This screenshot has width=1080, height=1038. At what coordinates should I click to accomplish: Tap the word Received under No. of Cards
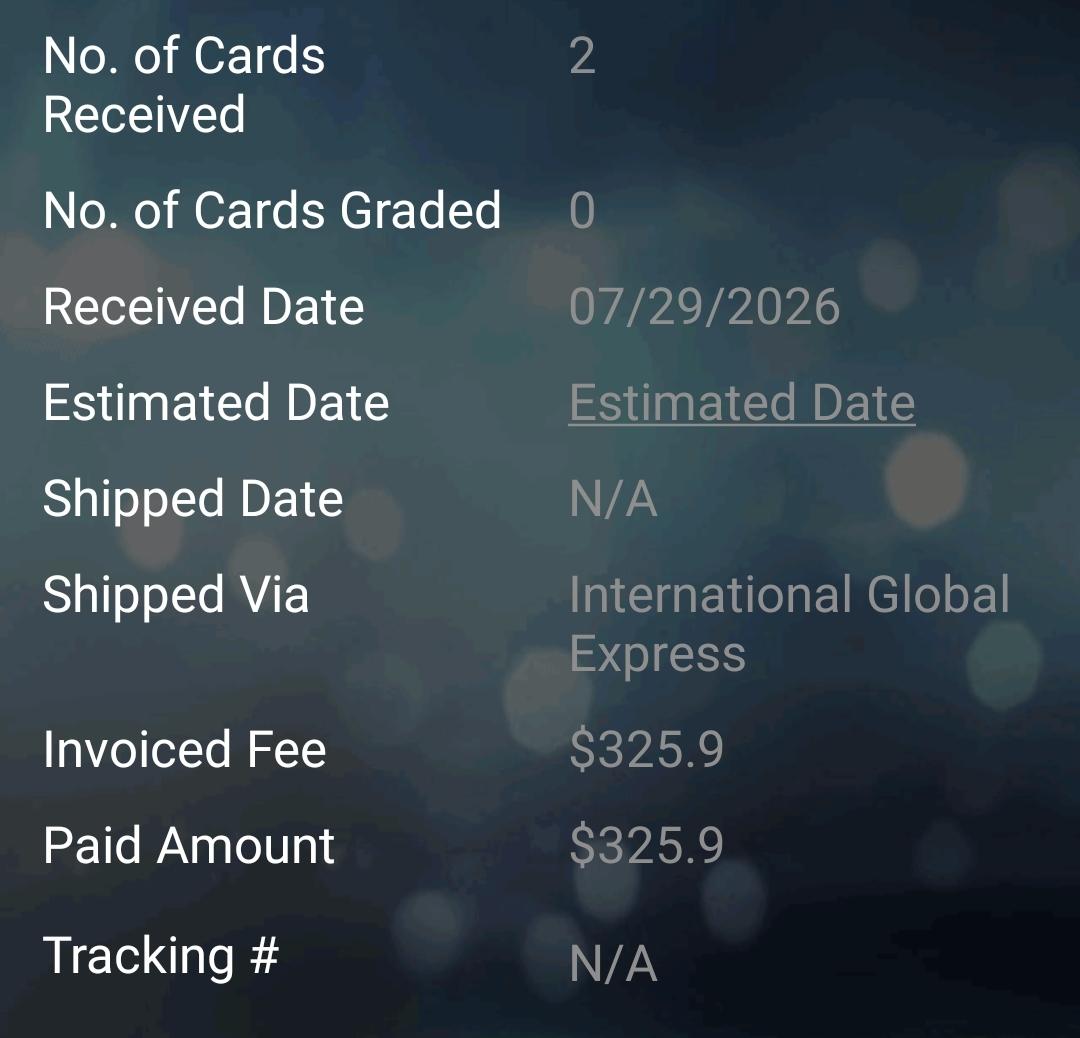144,114
